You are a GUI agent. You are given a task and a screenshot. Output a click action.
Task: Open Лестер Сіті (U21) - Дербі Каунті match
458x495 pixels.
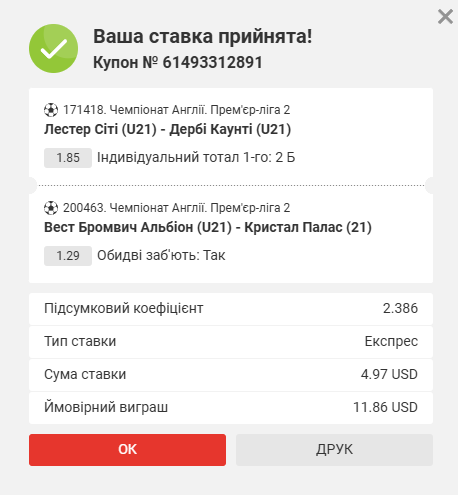167,129
